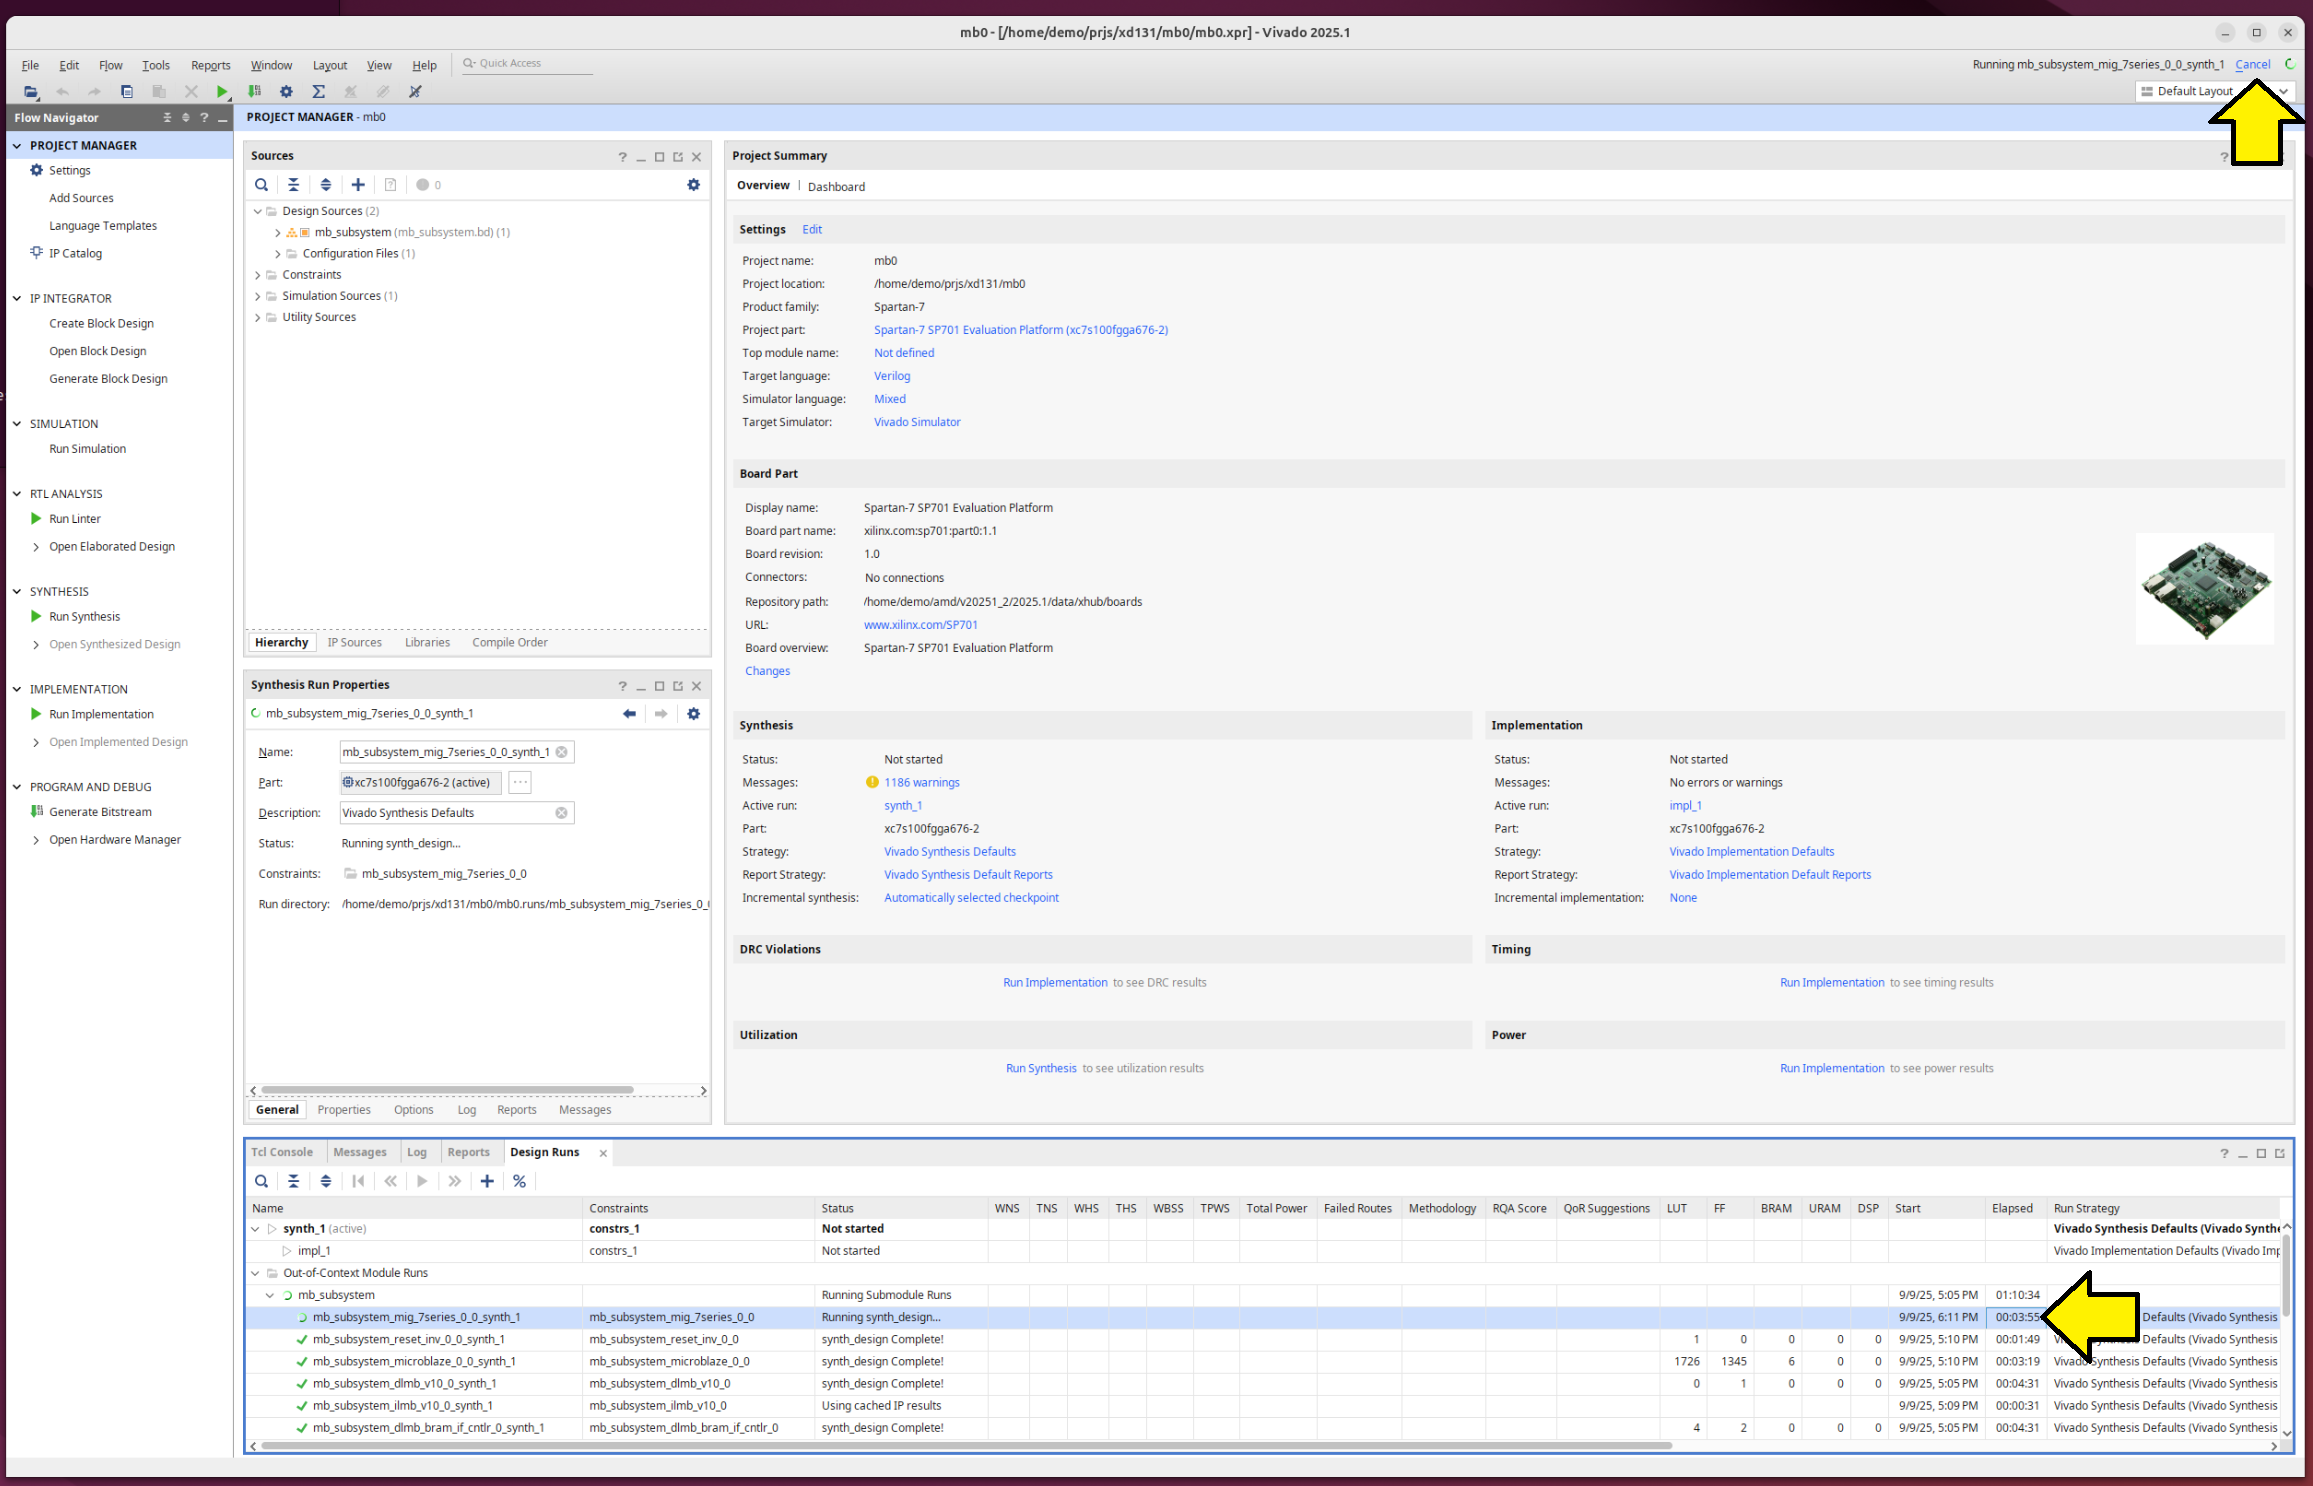Switch to the Tcl Console tab
This screenshot has height=1486, width=2313.
(x=282, y=1152)
